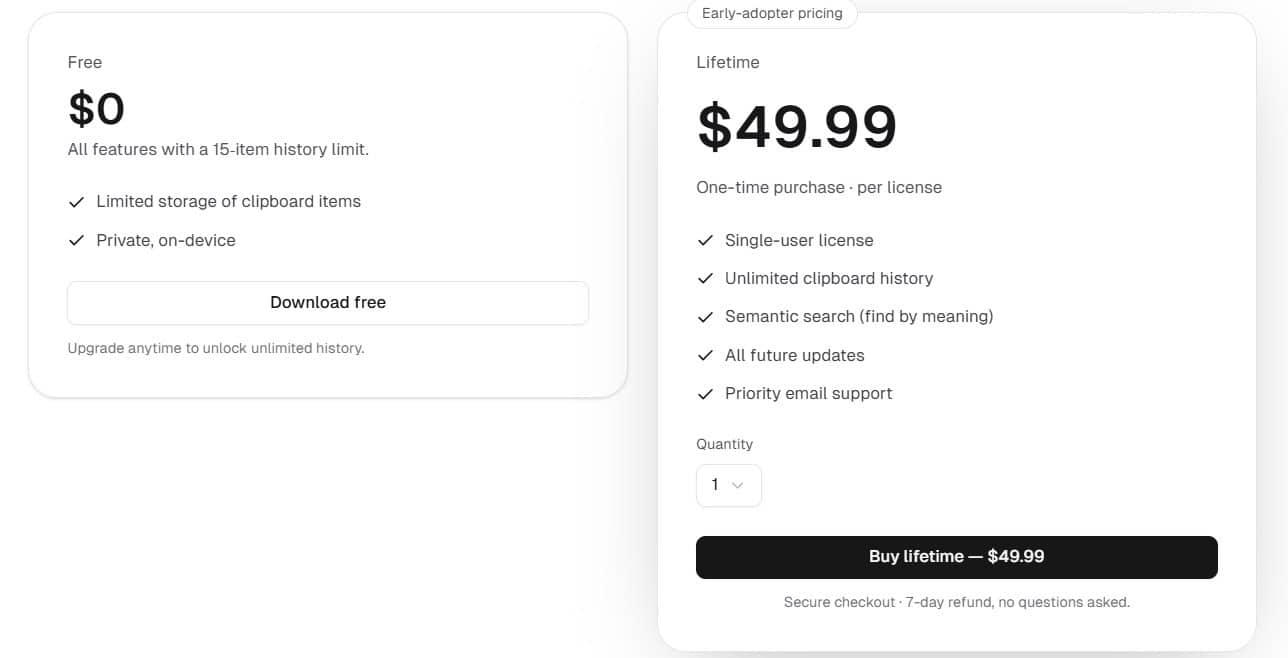Click the One-time purchase per license label

point(819,187)
